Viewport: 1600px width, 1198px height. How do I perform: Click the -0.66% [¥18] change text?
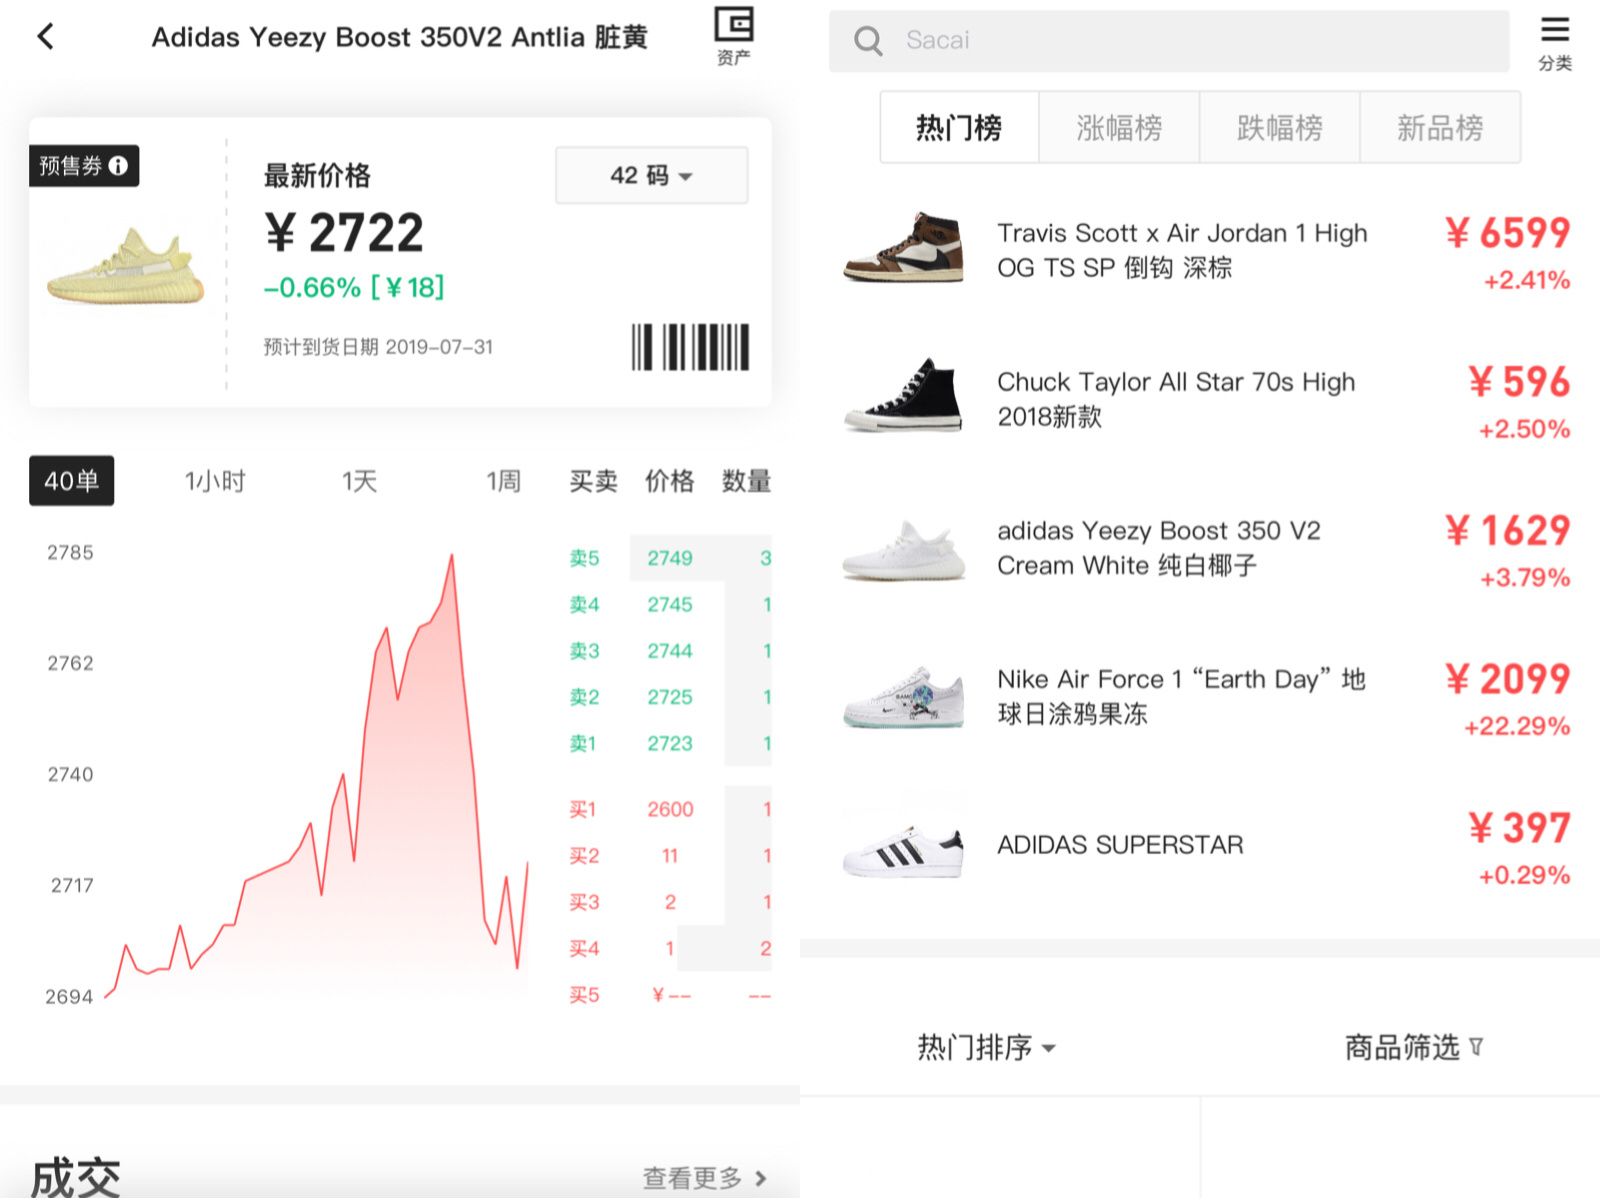coord(354,288)
